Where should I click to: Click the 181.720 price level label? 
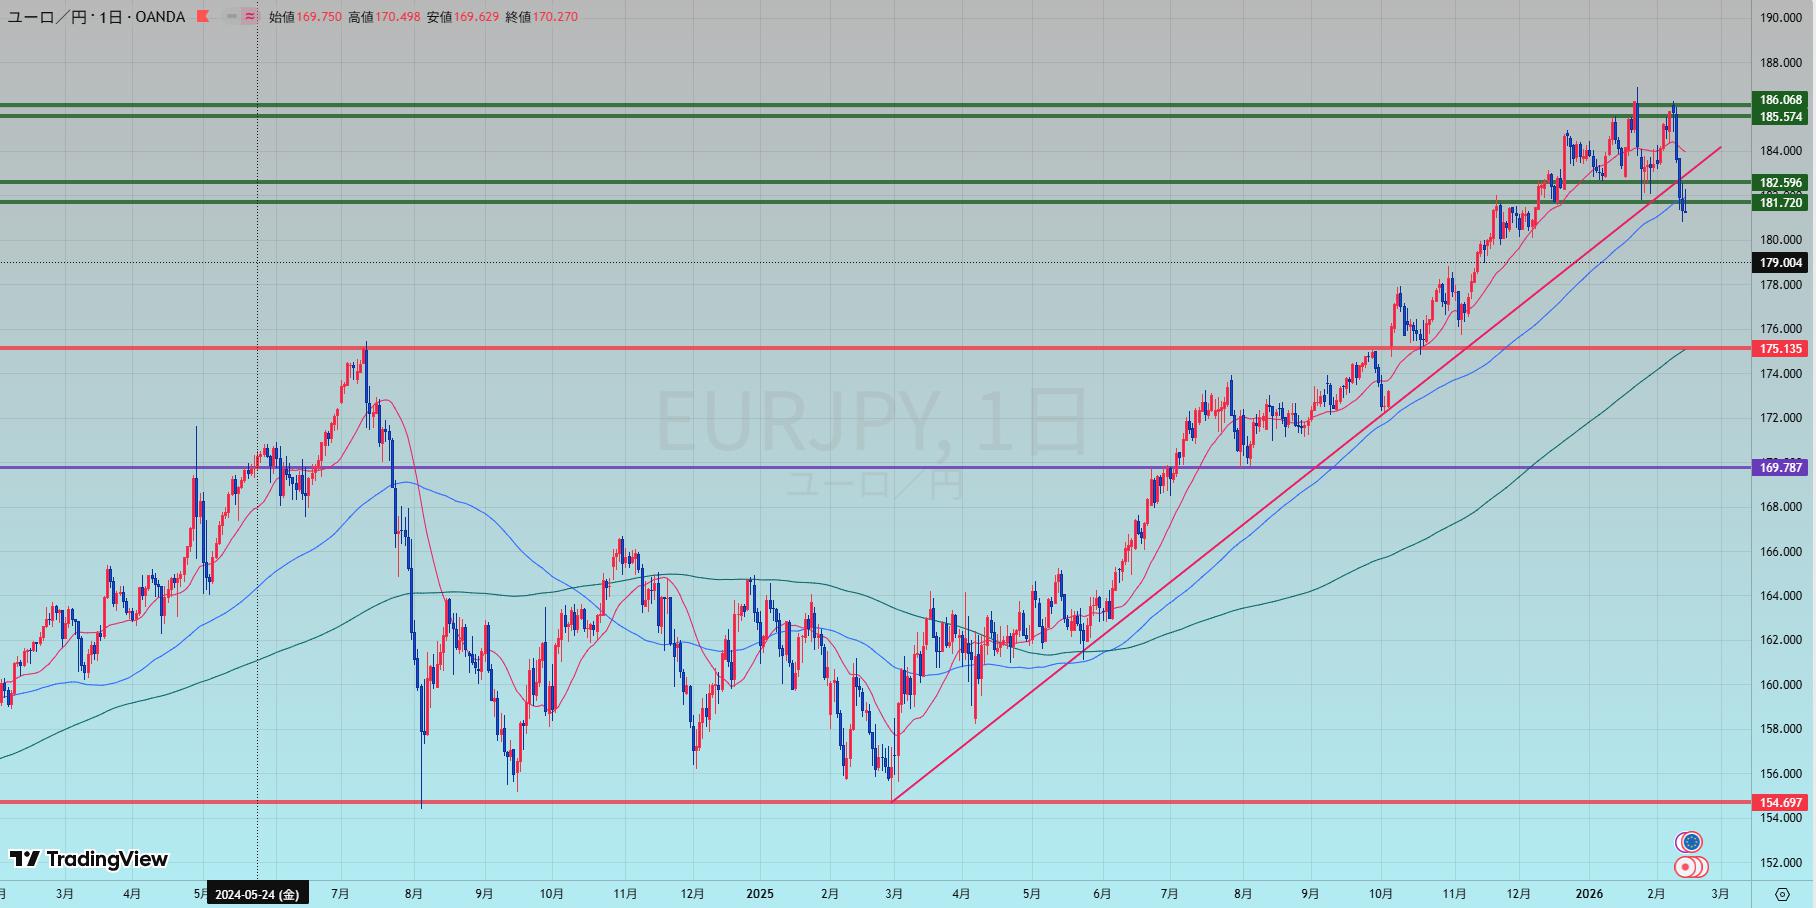pos(1781,203)
